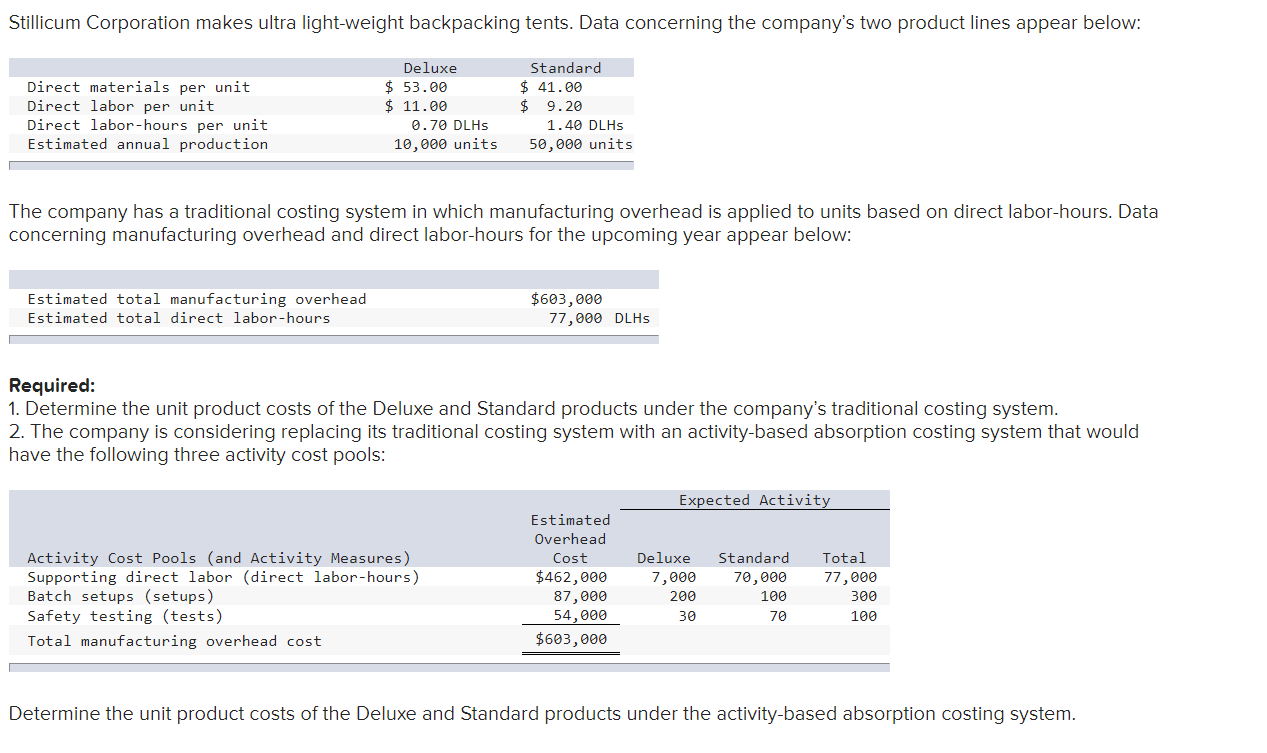Select the '7,000' Deluxe labor-hours value

point(674,577)
